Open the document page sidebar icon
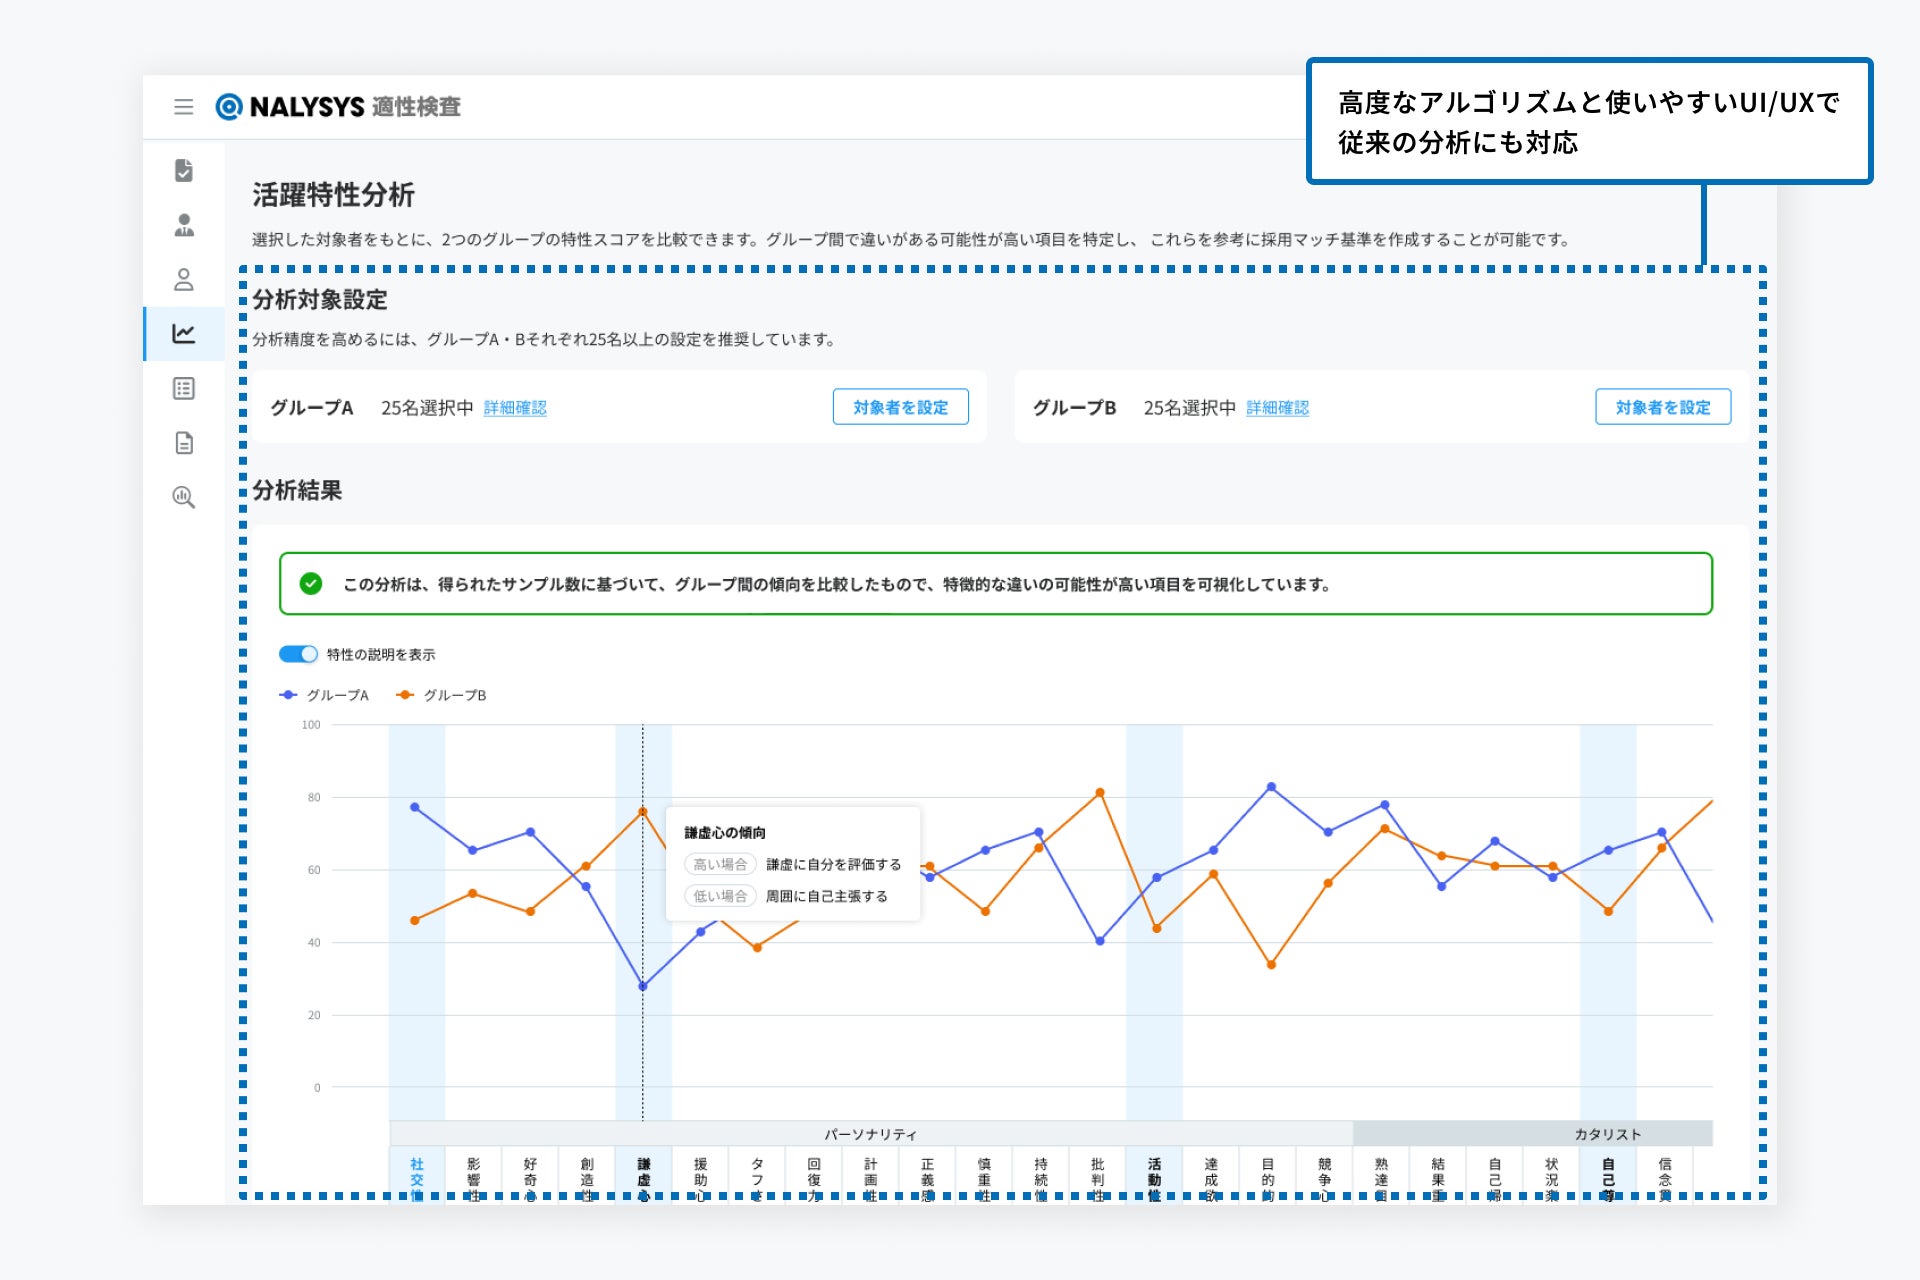 tap(184, 443)
